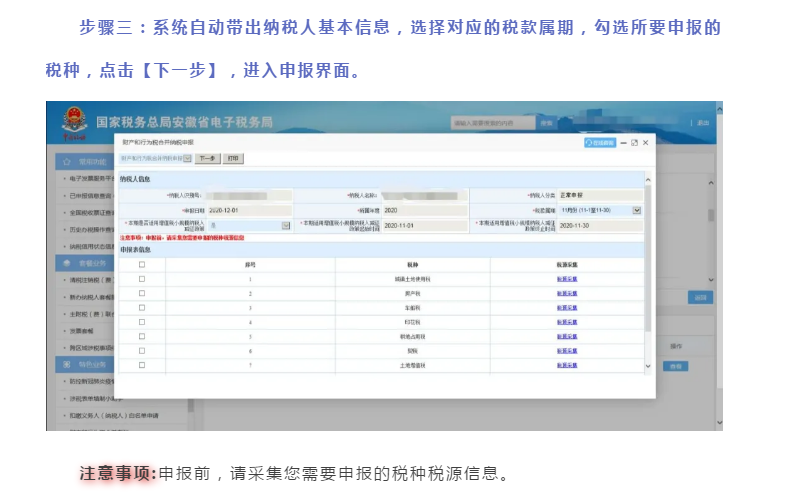Check the box for row 4 印花税
Image resolution: width=795 pixels, height=497 pixels.
click(x=142, y=322)
